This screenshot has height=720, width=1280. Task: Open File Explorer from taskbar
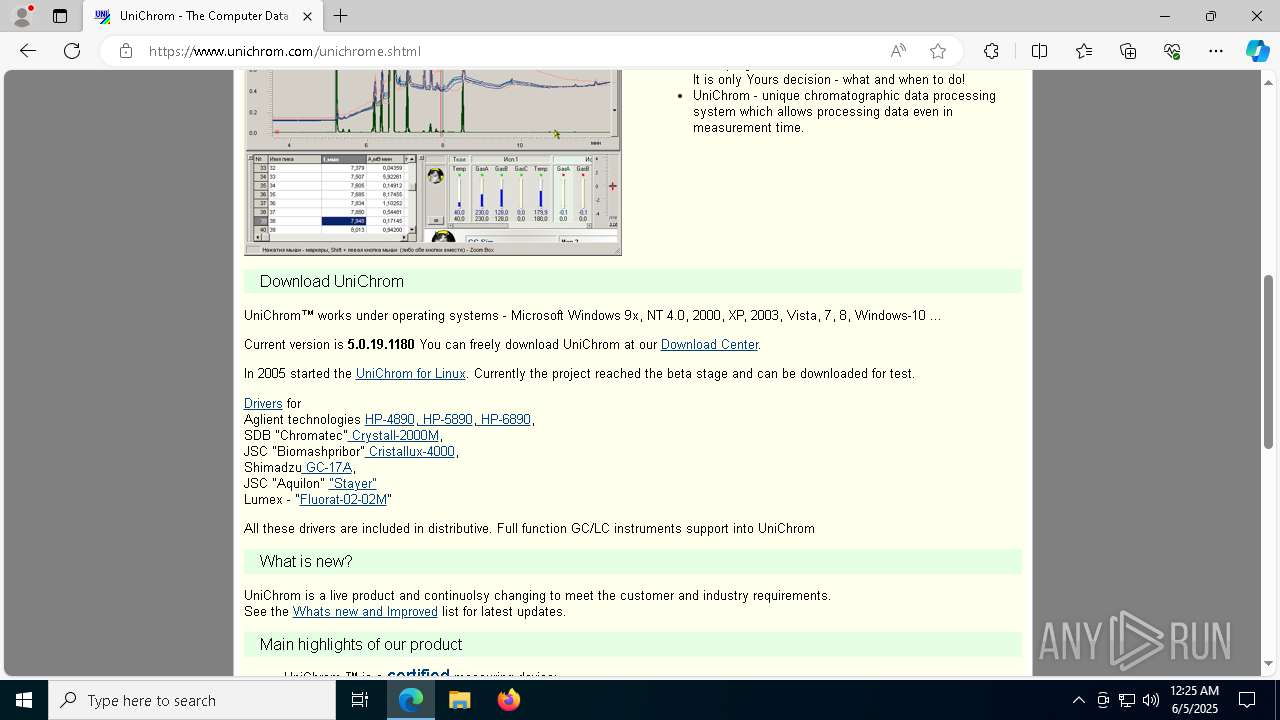point(460,700)
